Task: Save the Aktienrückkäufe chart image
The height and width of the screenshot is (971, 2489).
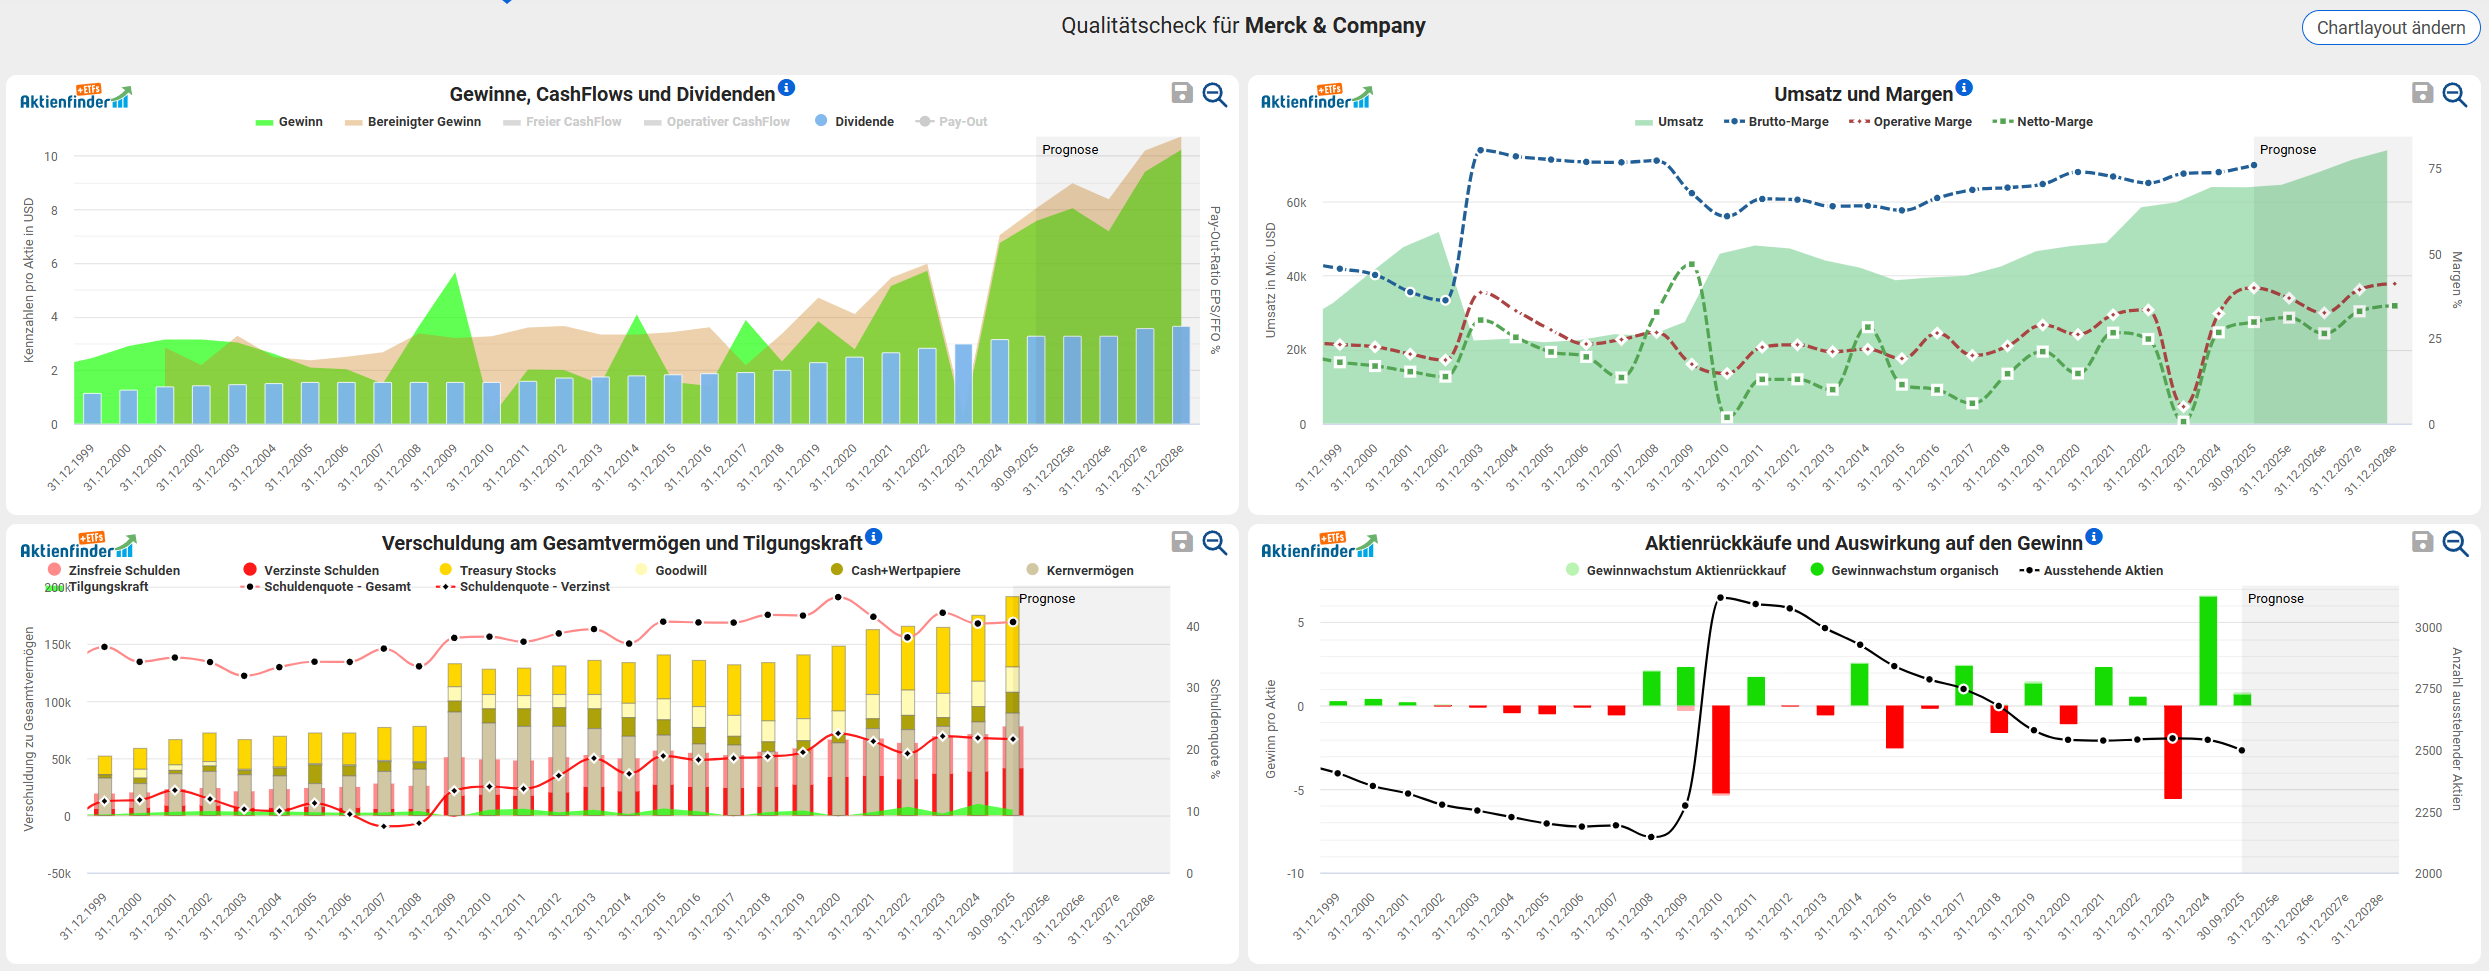Action: pyautogui.click(x=2422, y=542)
